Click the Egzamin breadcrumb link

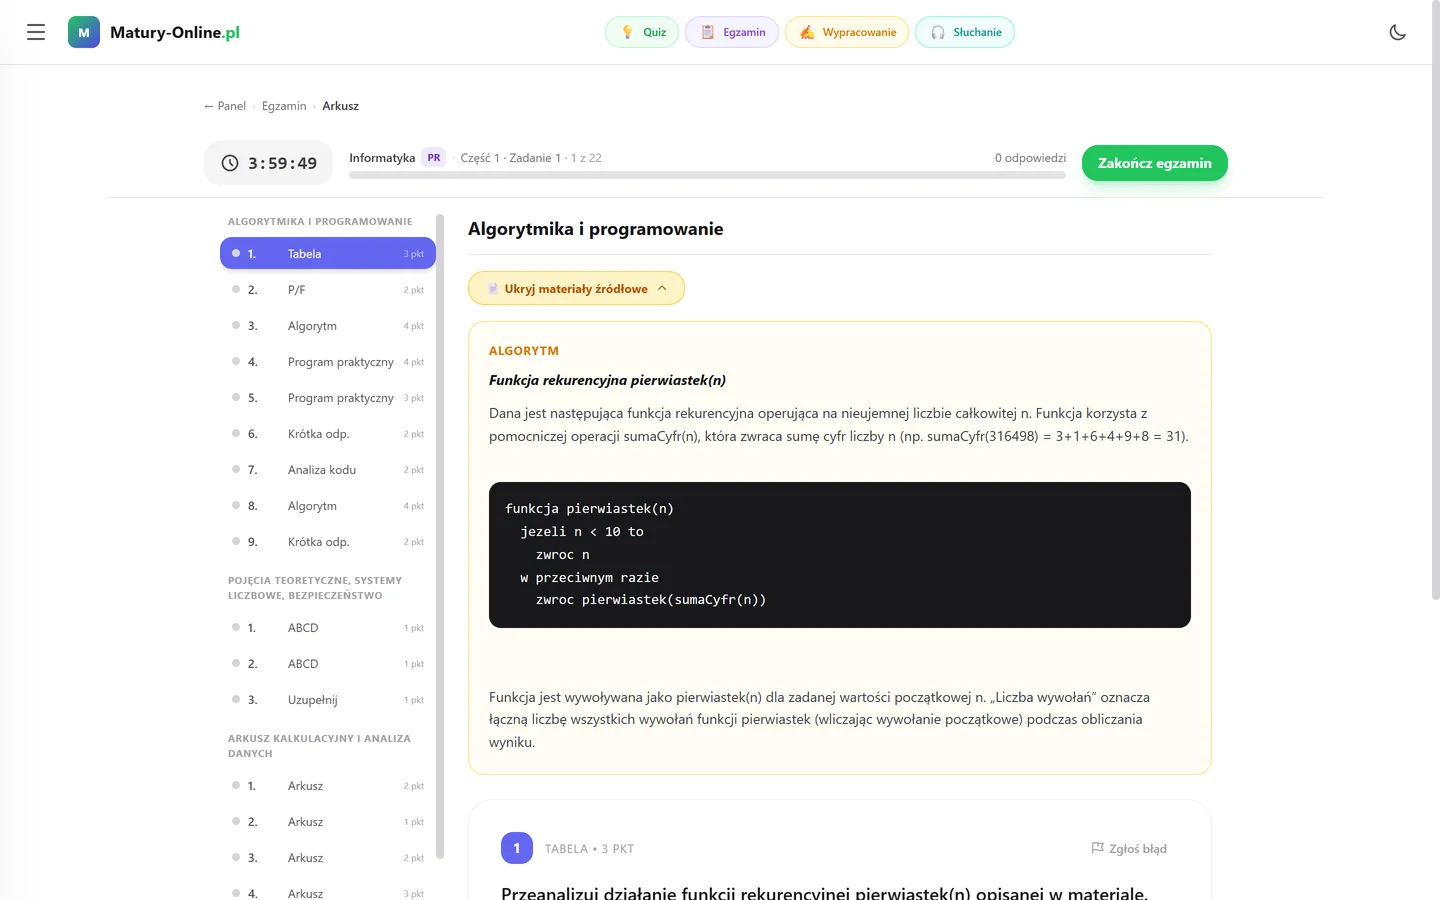tap(284, 106)
